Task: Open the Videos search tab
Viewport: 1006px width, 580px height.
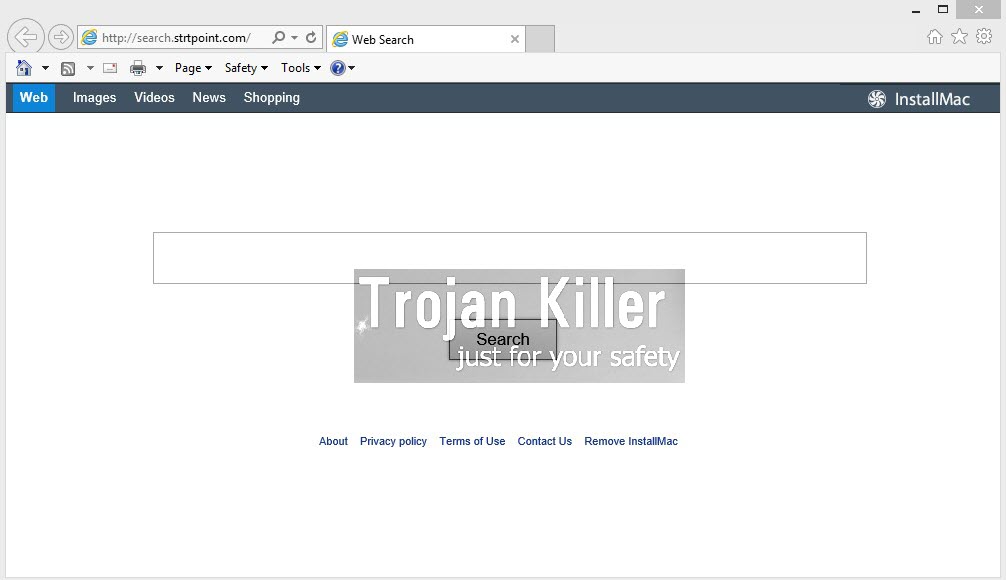Action: 154,98
